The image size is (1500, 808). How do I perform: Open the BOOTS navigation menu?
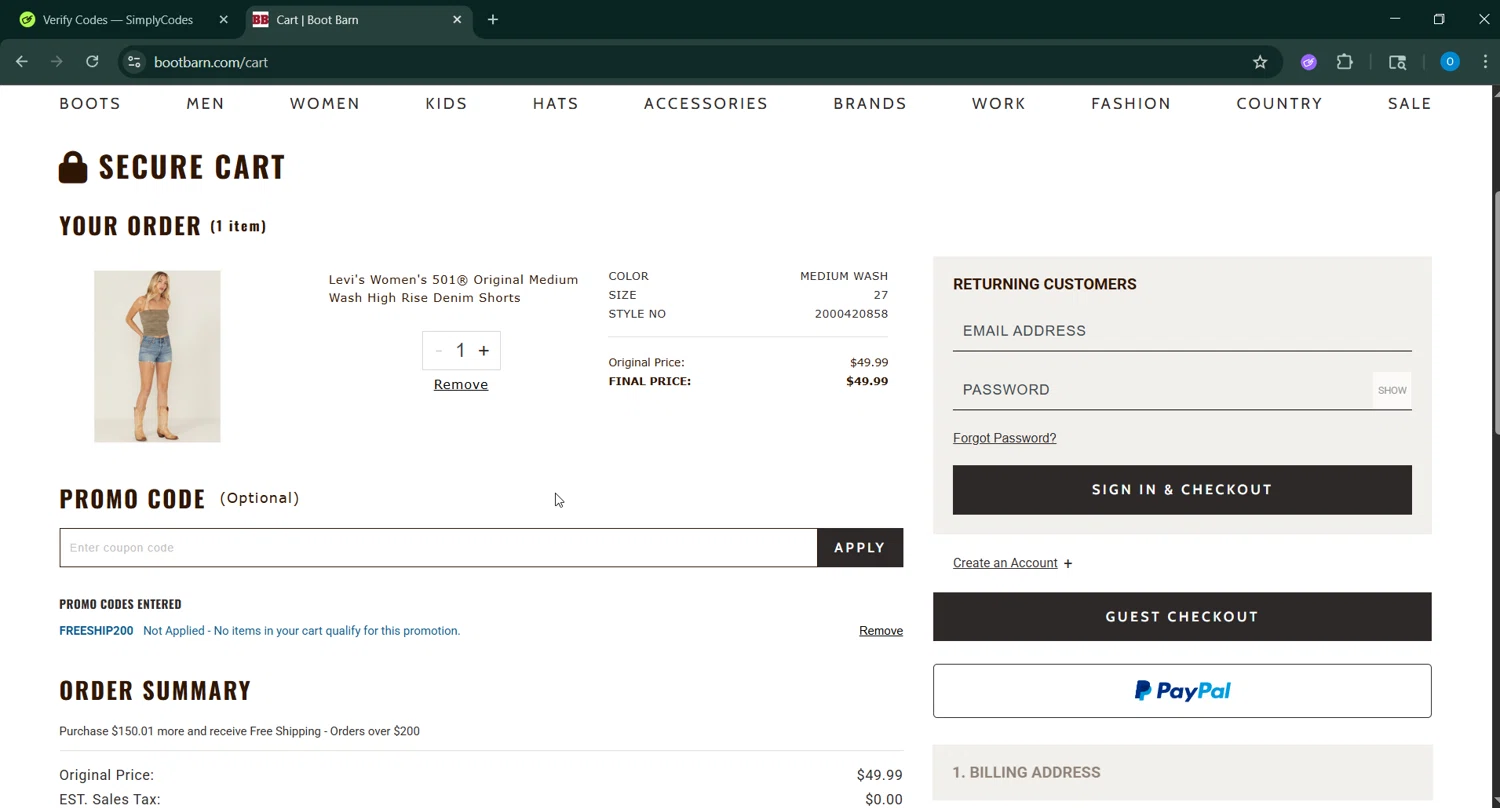(x=90, y=103)
